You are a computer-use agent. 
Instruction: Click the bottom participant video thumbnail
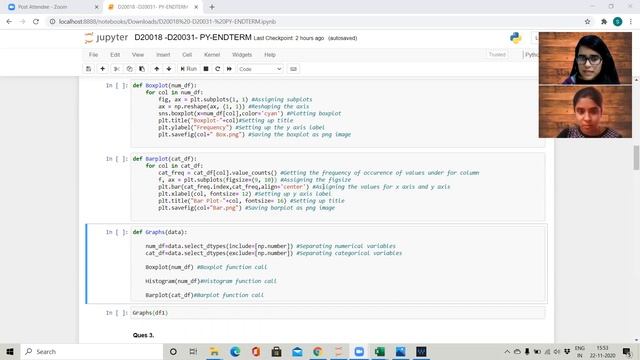pos(585,111)
